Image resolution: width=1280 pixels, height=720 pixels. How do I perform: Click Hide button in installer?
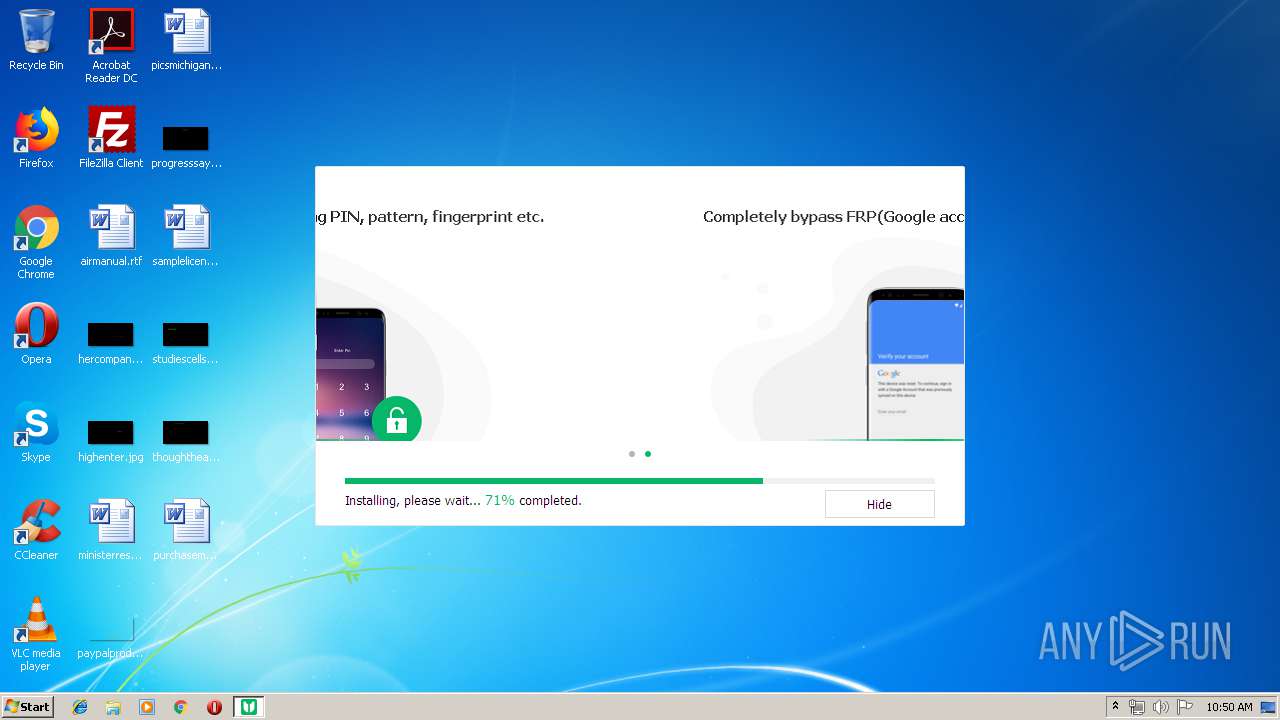point(879,504)
